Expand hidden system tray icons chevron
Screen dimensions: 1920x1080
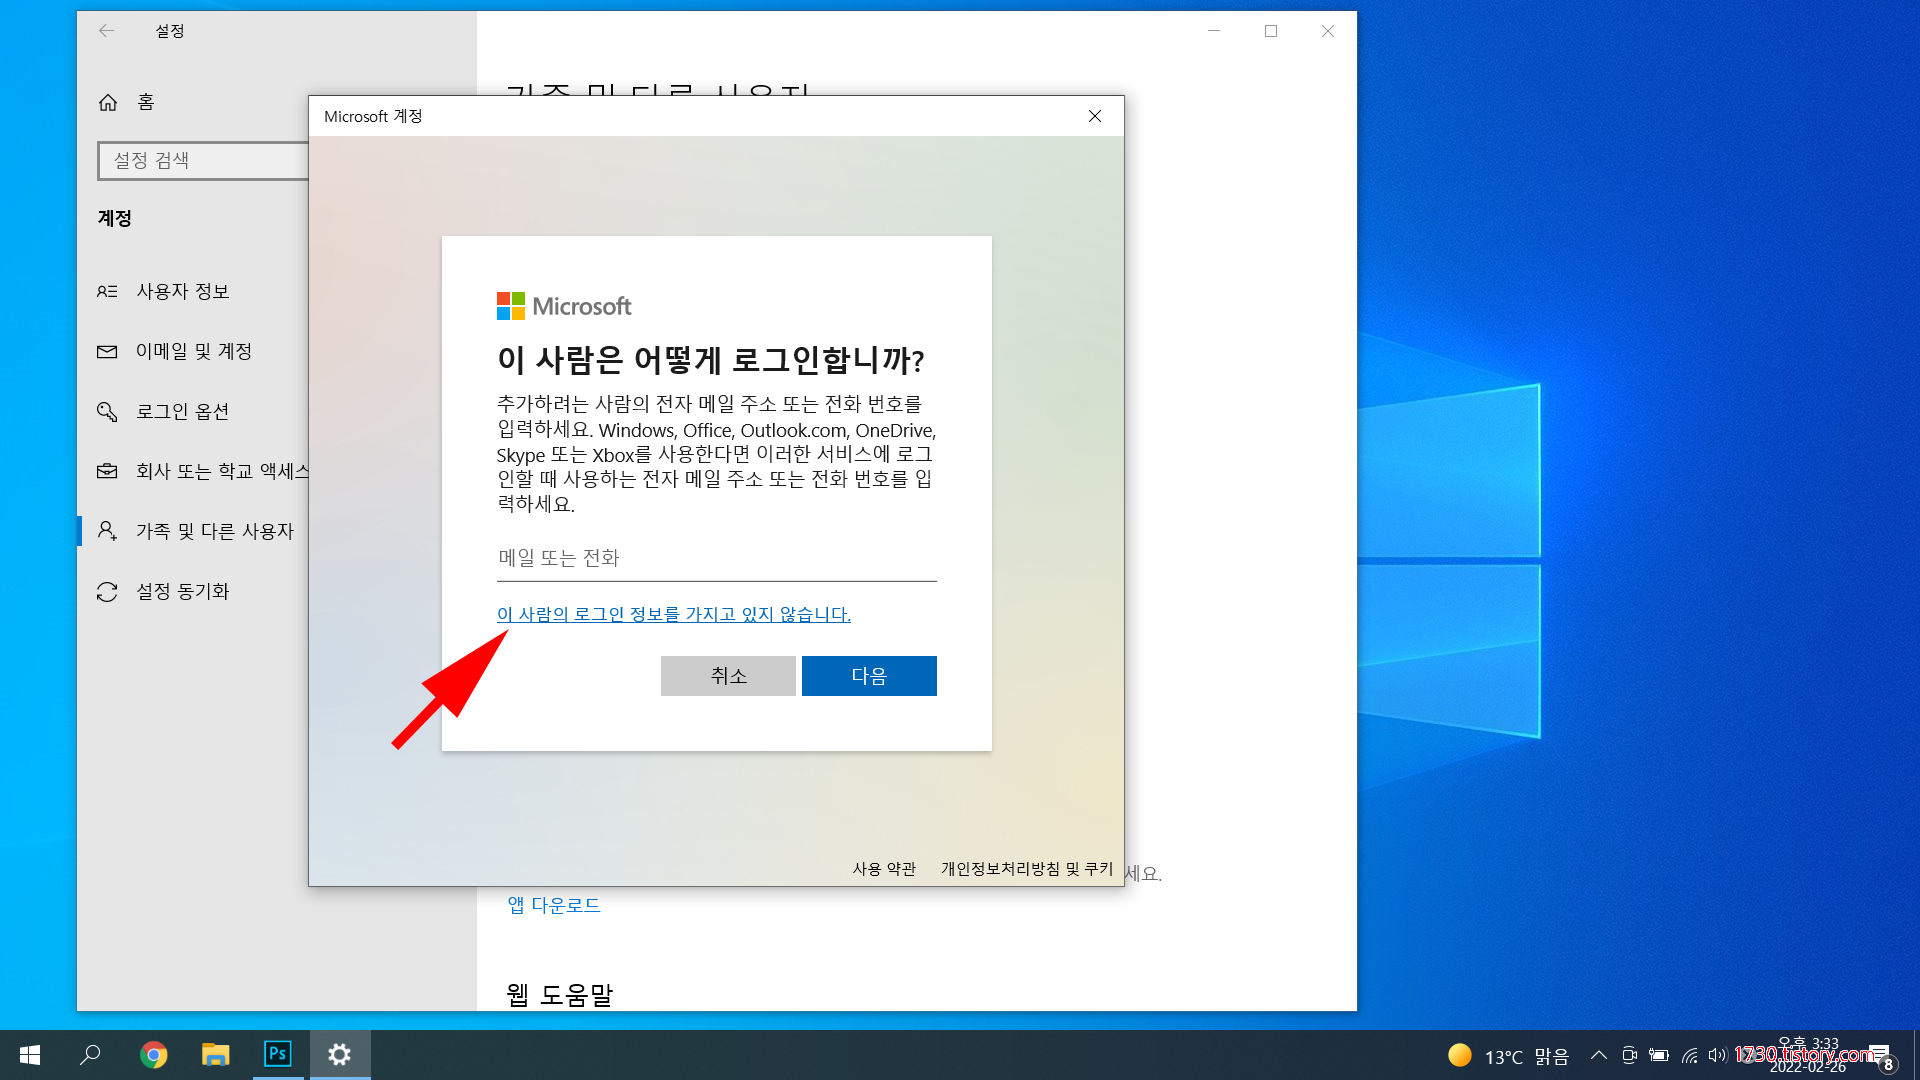coord(1598,1055)
